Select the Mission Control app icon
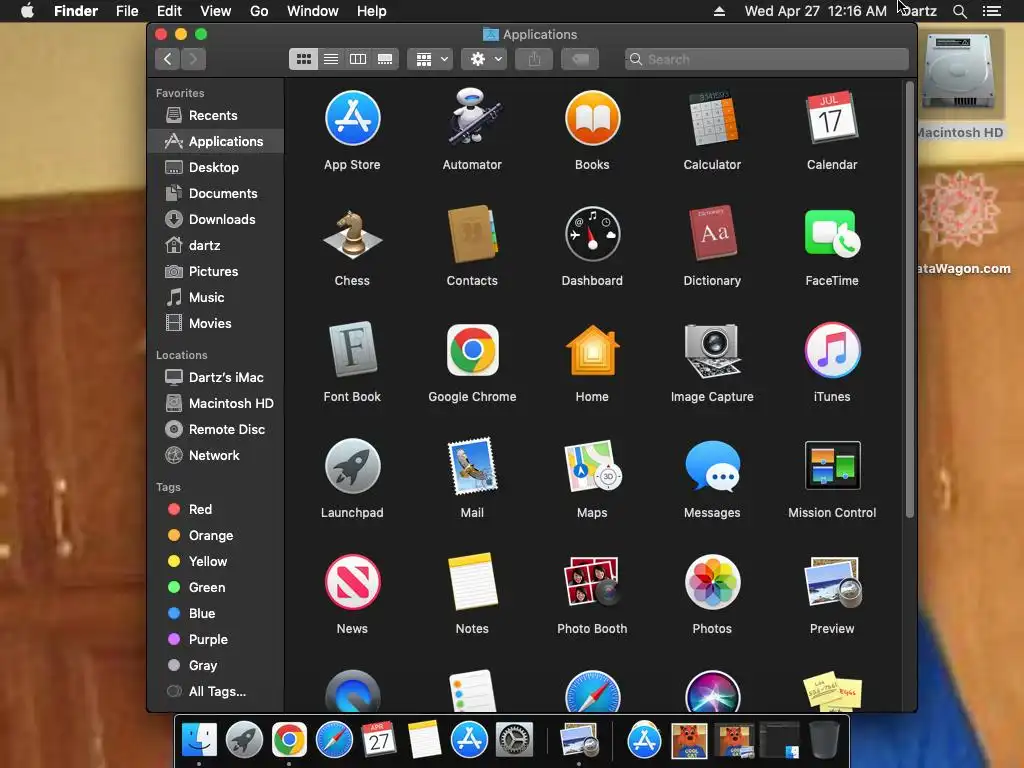The width and height of the screenshot is (1024, 768). click(x=832, y=466)
